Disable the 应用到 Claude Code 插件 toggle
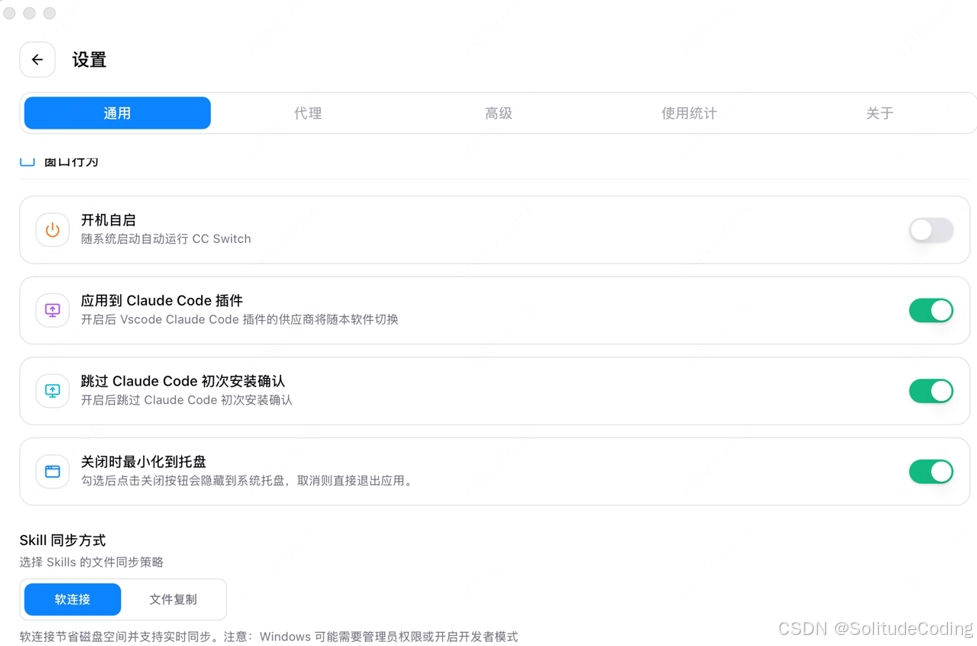977x646 pixels. (x=930, y=310)
